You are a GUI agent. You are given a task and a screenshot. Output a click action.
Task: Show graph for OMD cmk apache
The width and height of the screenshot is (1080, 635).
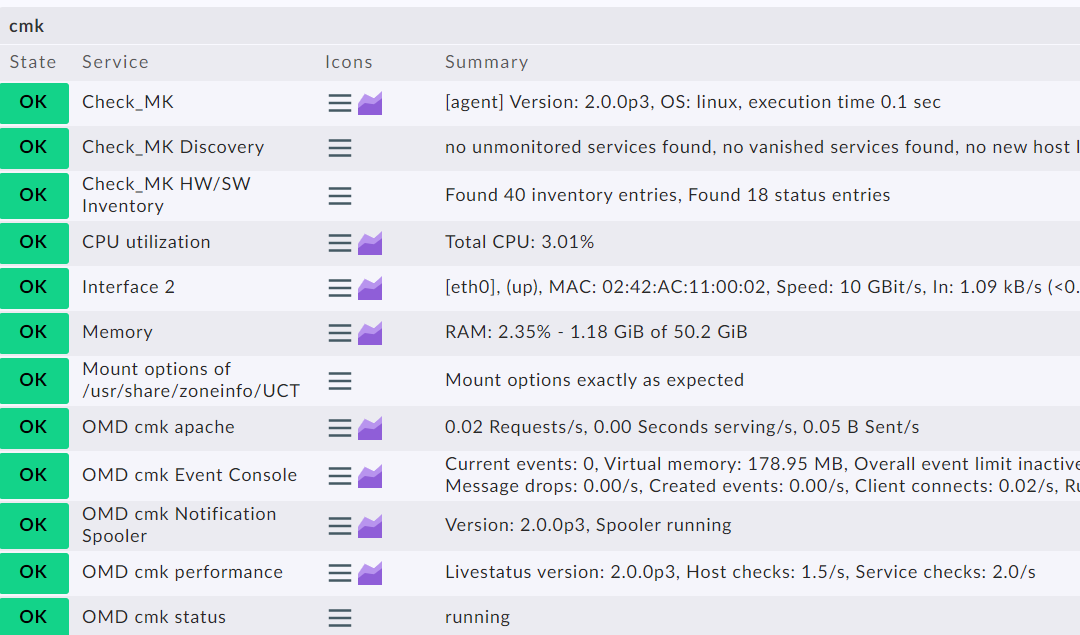[370, 428]
